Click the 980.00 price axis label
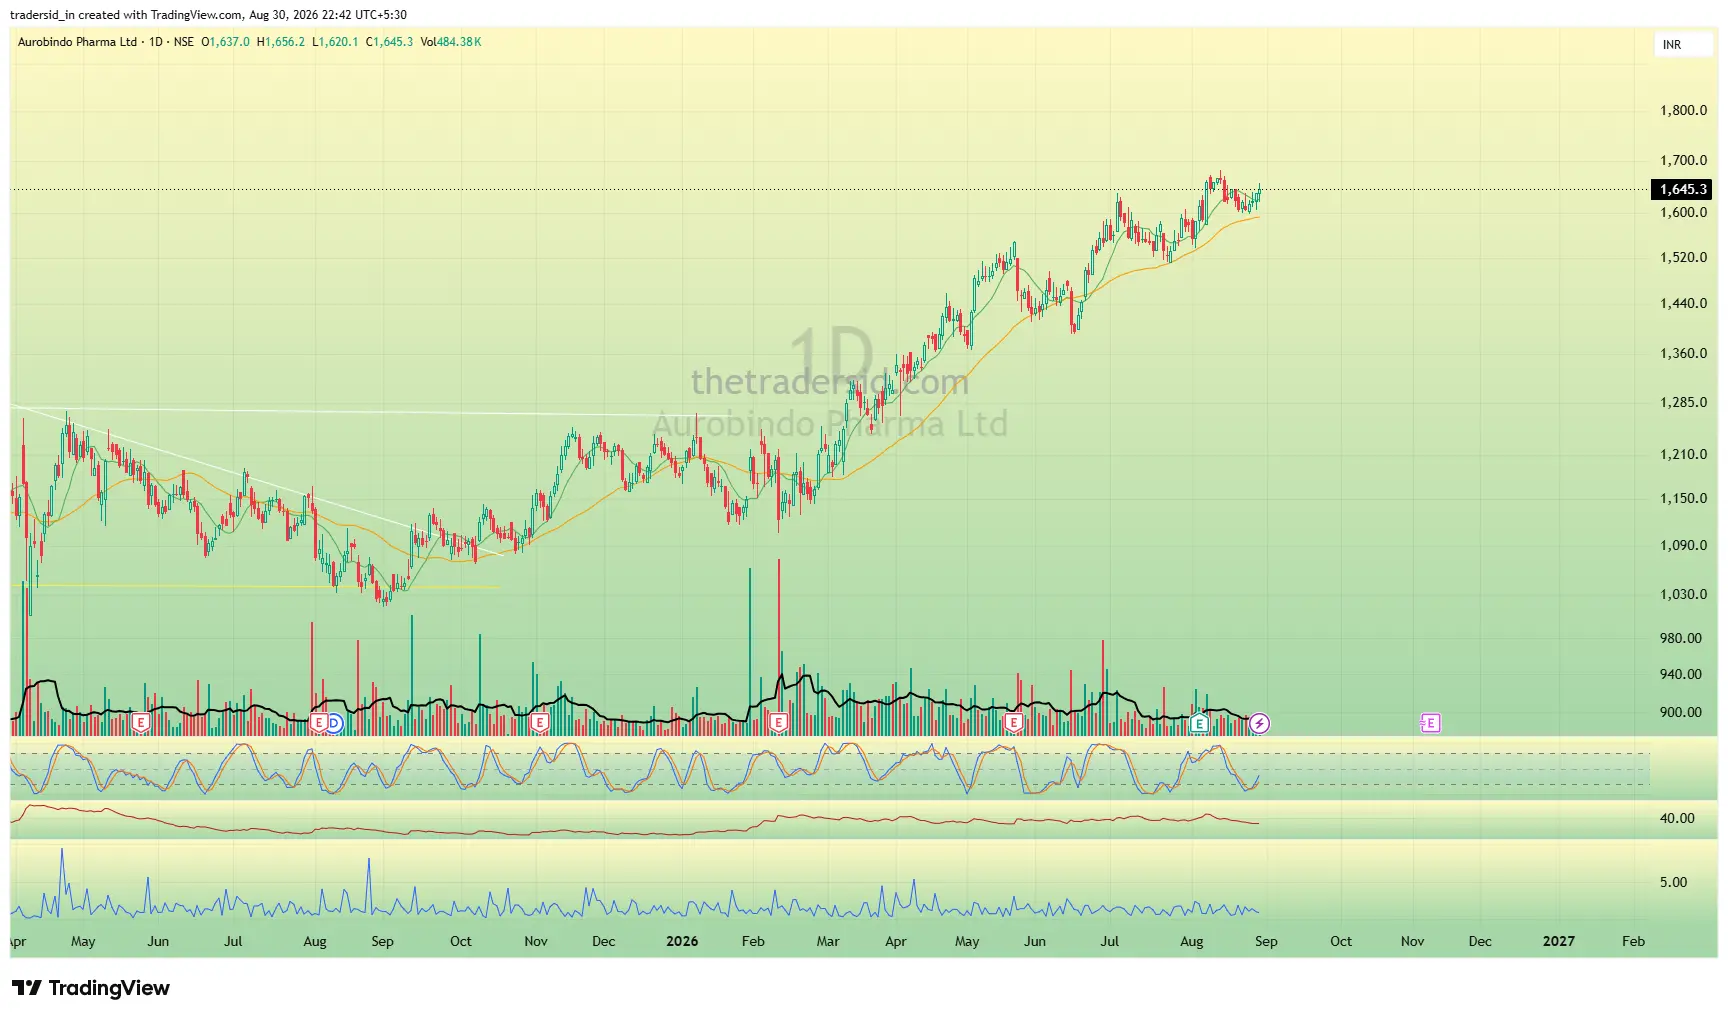Image resolution: width=1728 pixels, height=1018 pixels. pos(1680,638)
